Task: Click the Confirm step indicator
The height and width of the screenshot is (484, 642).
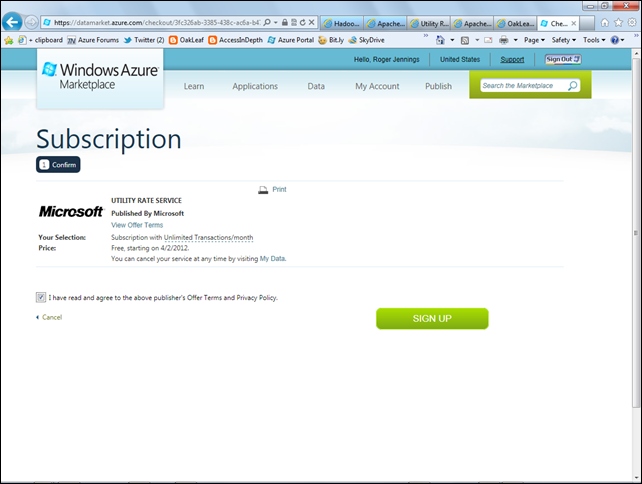Action: pos(58,165)
